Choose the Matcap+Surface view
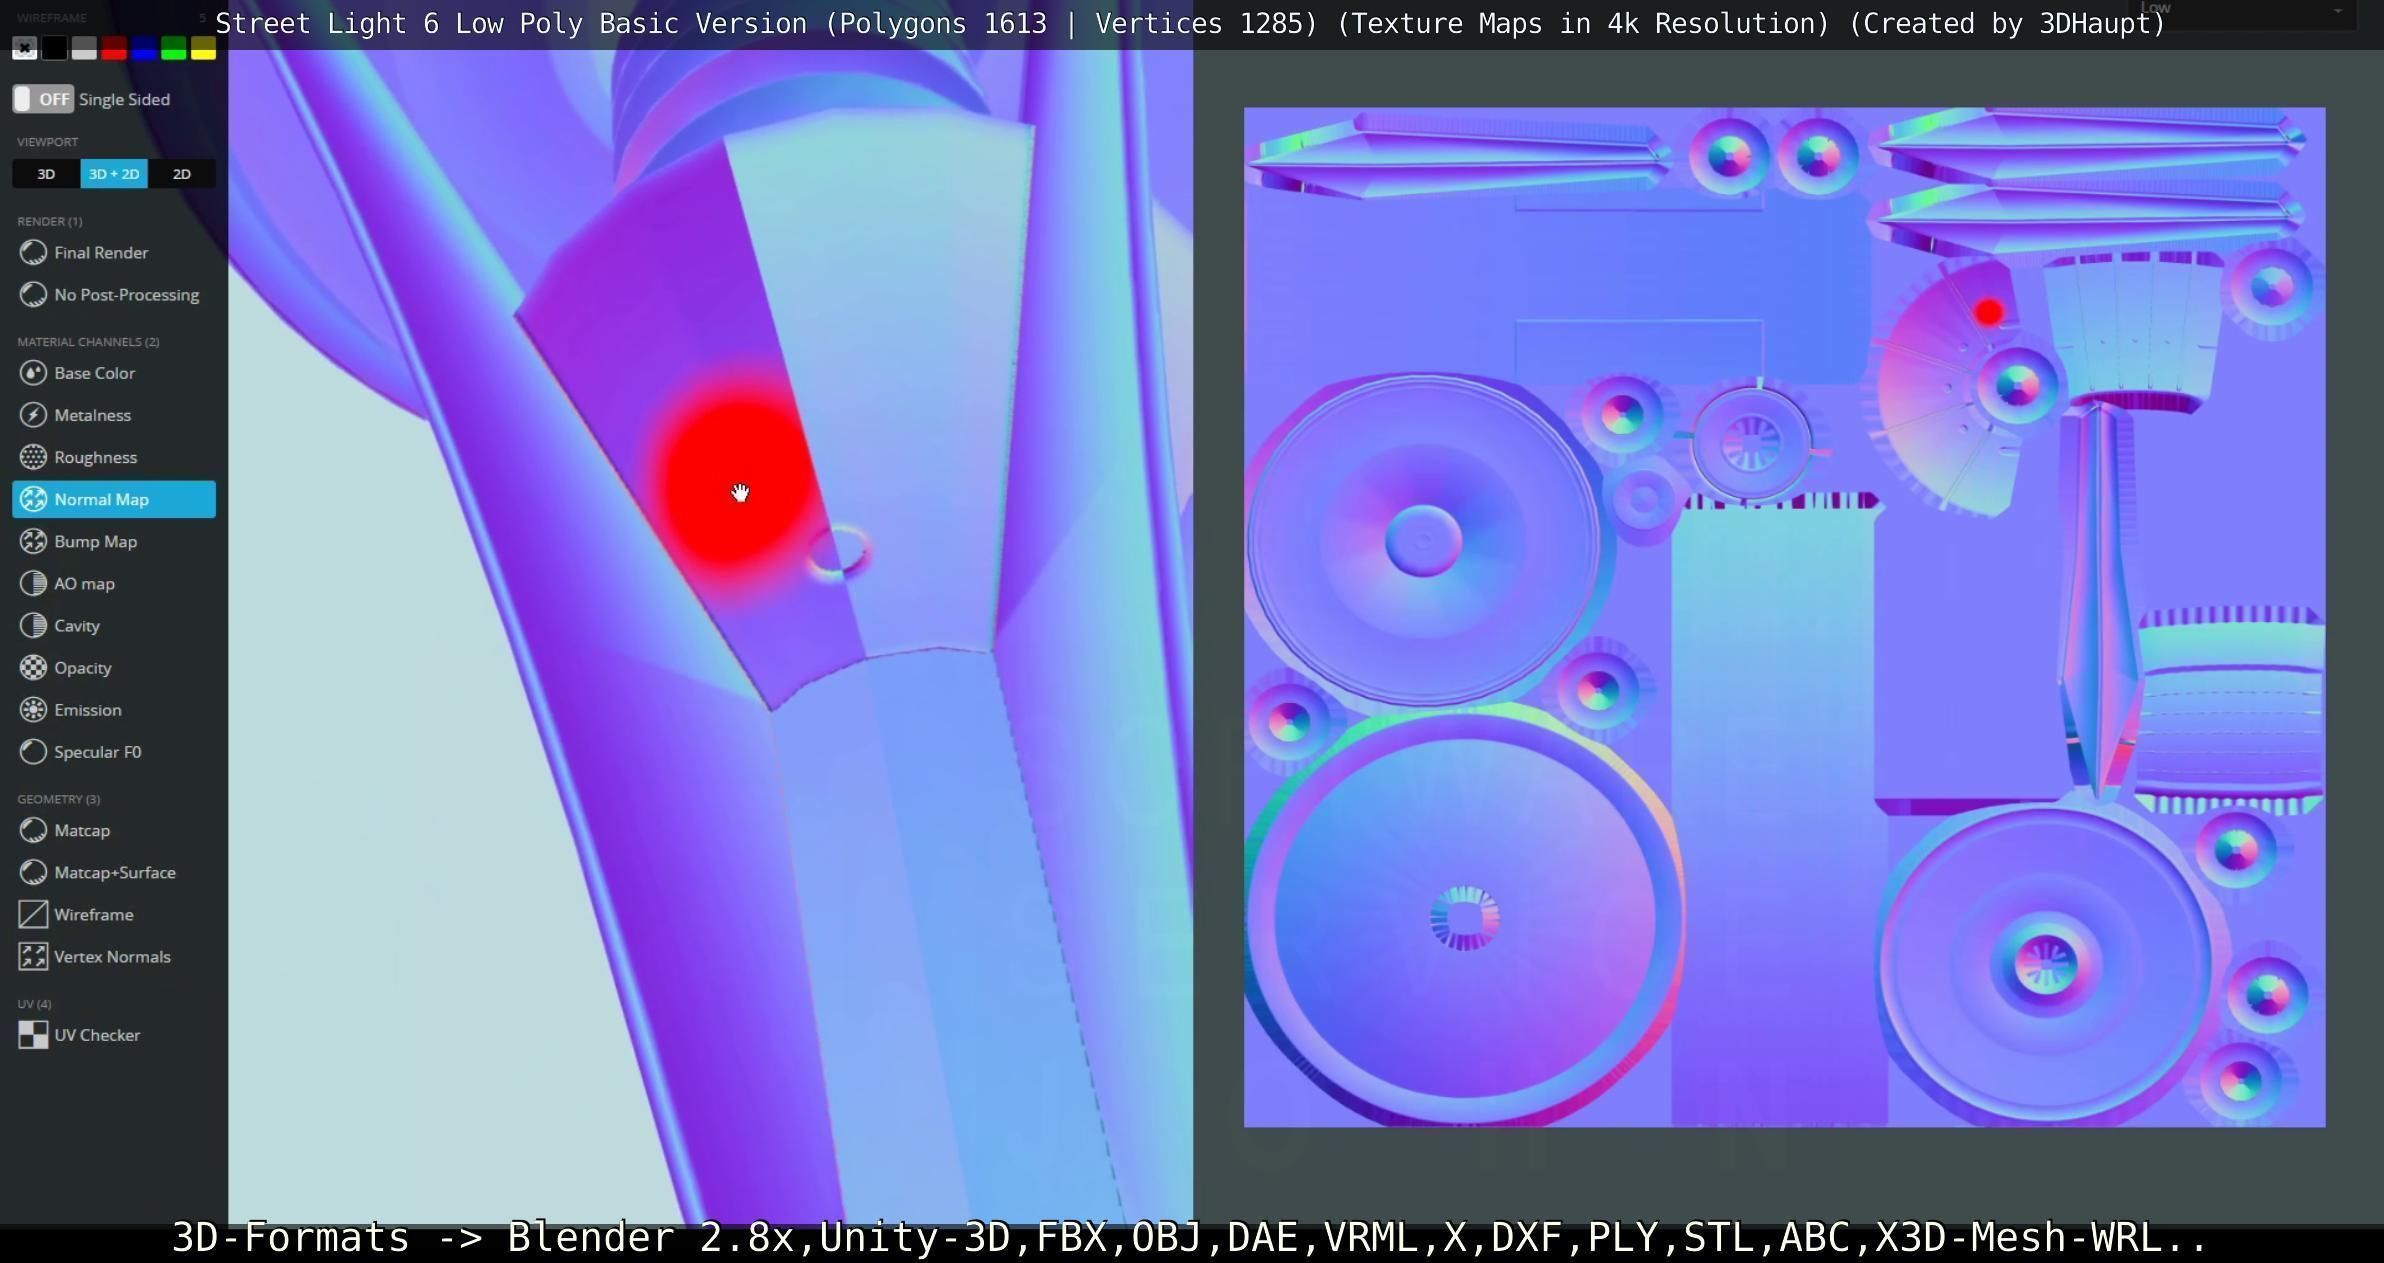2384x1263 pixels. (114, 872)
